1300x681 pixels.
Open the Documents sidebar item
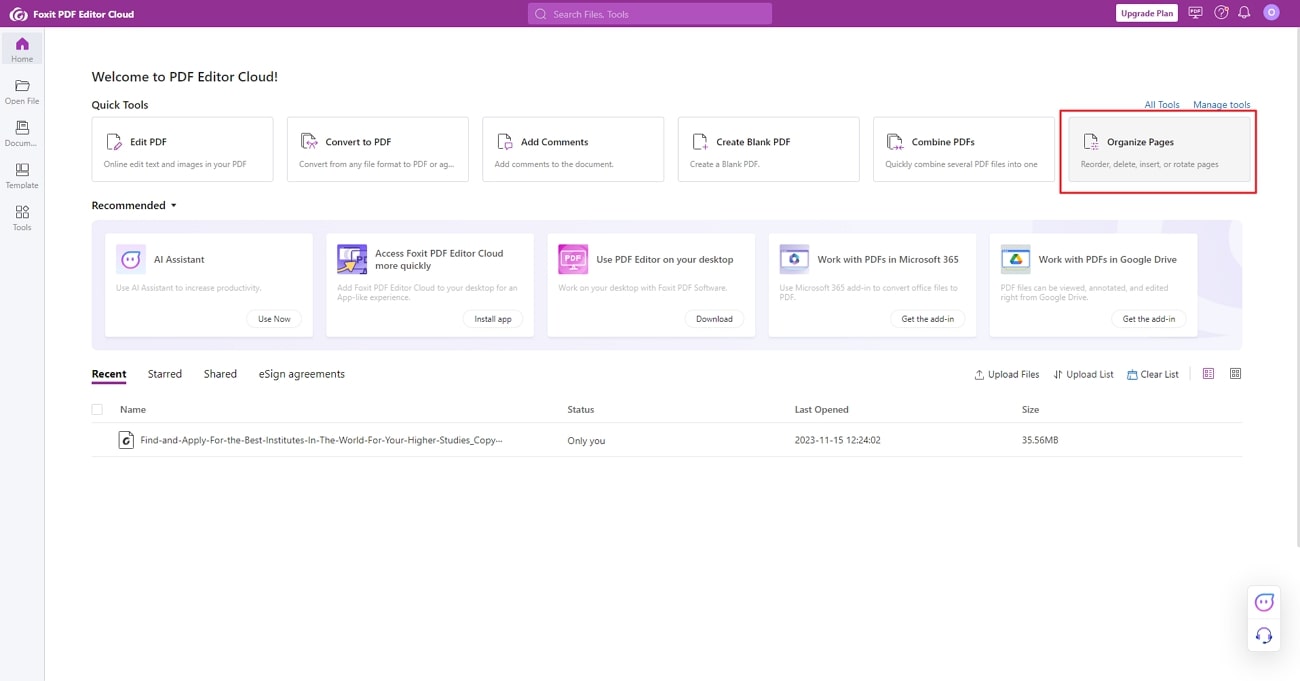pyautogui.click(x=22, y=133)
